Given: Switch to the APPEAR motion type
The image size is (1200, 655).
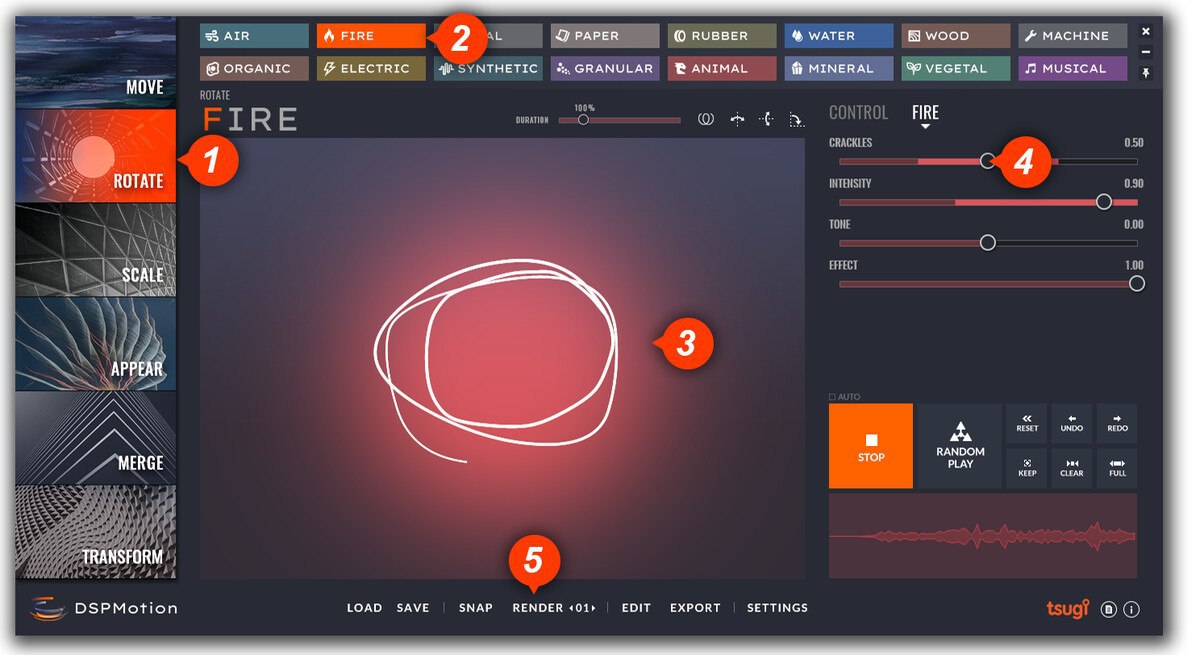Looking at the screenshot, I should [x=96, y=344].
